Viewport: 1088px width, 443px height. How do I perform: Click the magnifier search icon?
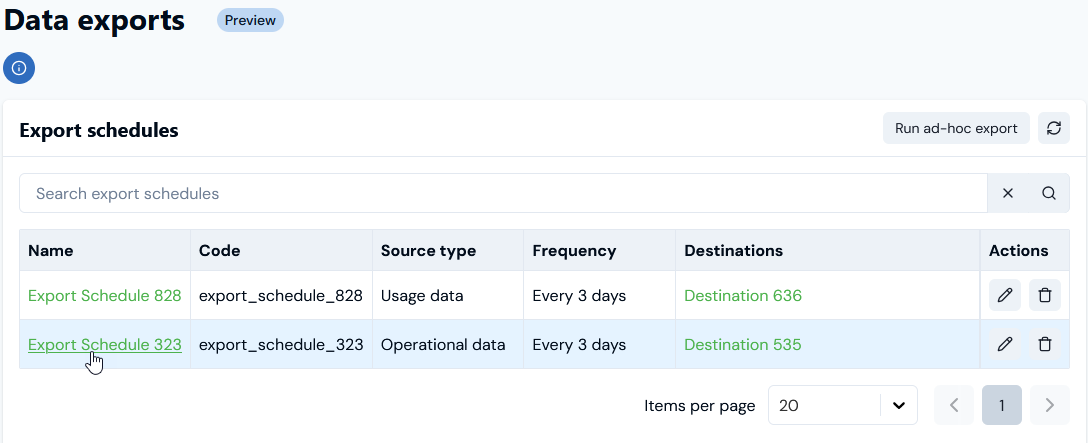pyautogui.click(x=1049, y=193)
